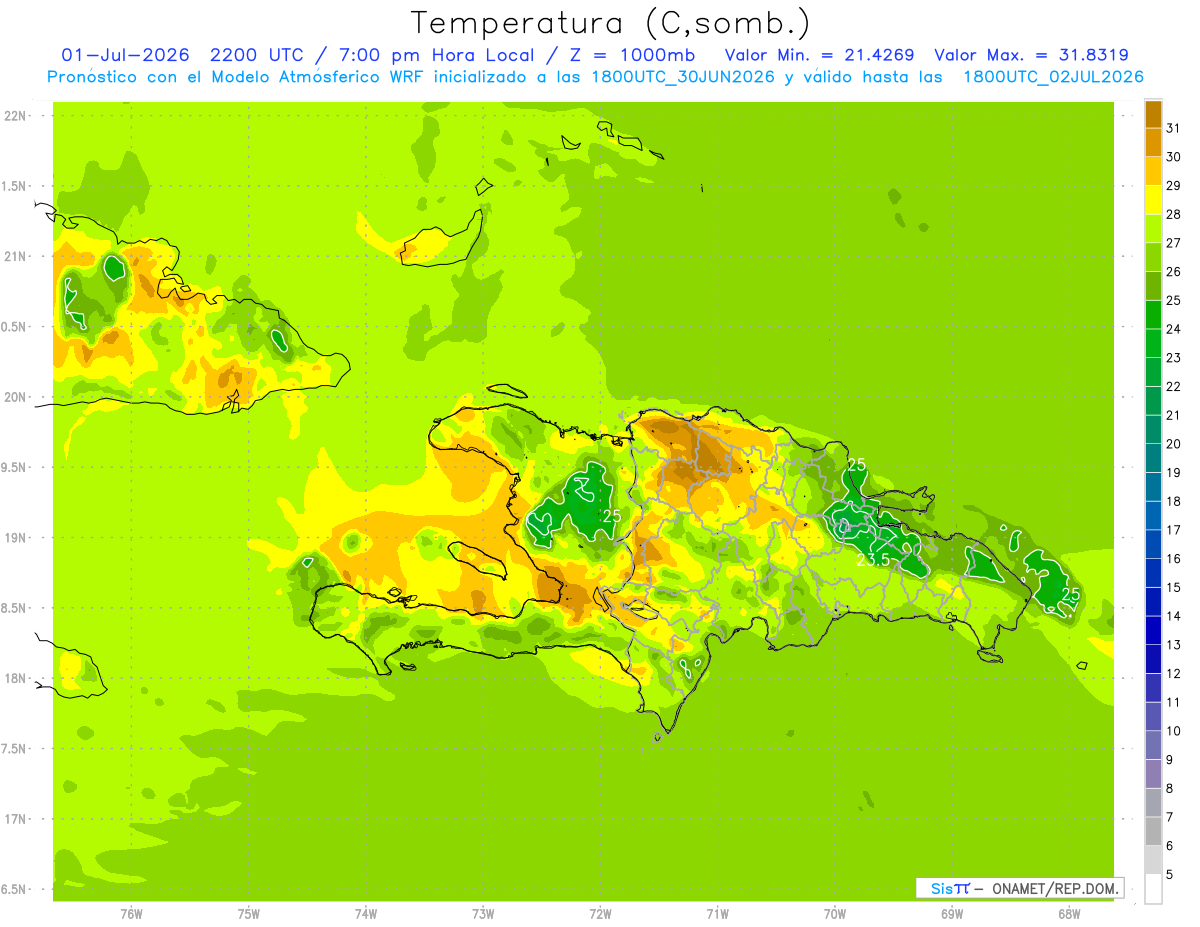The height and width of the screenshot is (927, 1200).
Task: Click the color scale label '27'
Action: tap(1173, 243)
